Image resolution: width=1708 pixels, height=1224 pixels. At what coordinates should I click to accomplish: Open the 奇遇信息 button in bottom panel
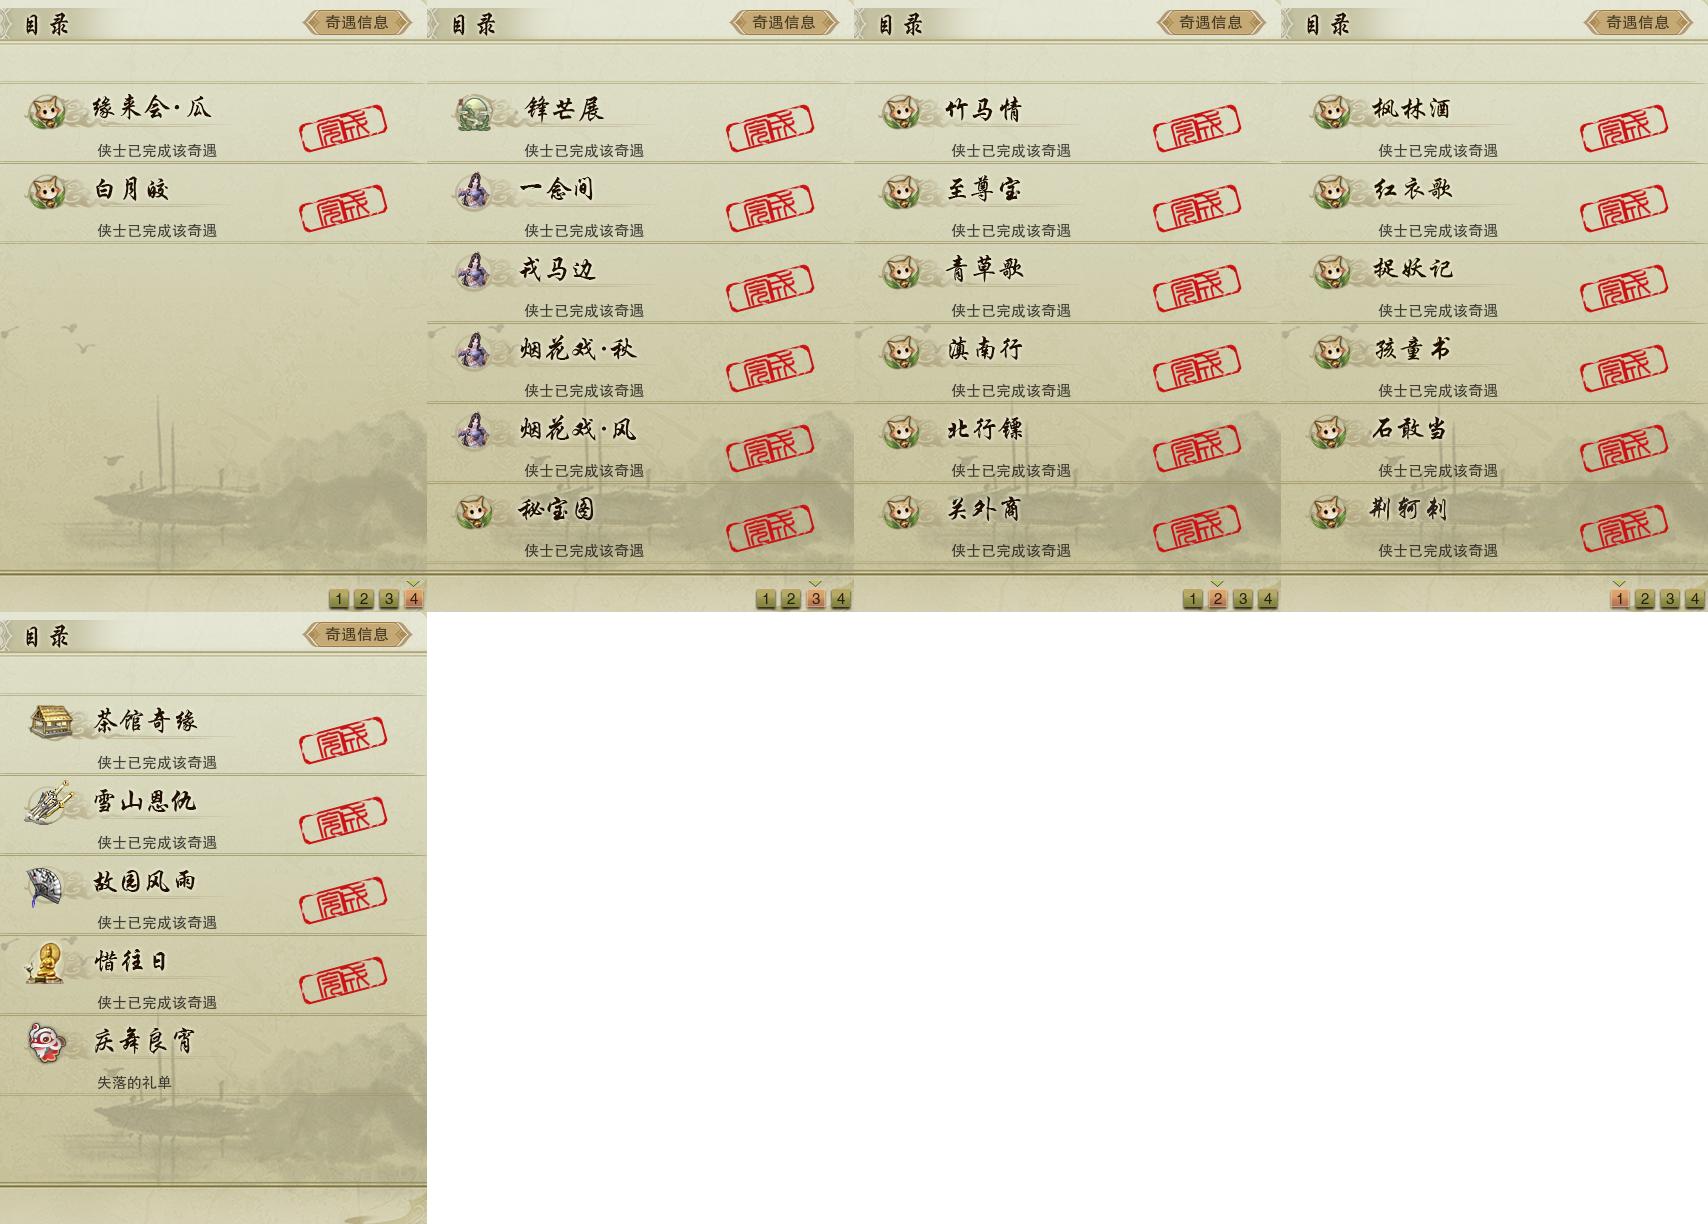point(357,634)
